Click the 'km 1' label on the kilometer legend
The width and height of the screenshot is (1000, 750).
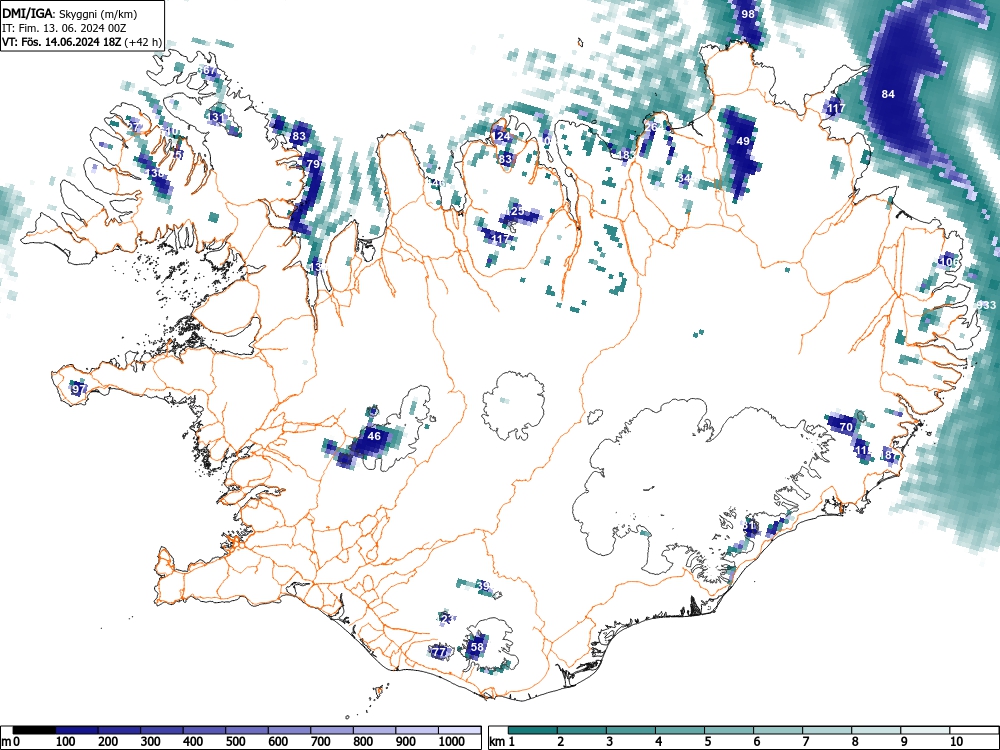502,742
